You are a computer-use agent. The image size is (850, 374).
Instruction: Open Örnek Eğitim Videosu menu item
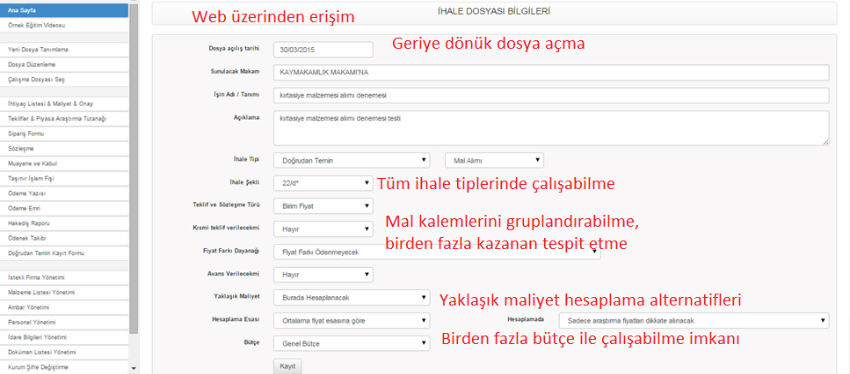tap(64, 25)
